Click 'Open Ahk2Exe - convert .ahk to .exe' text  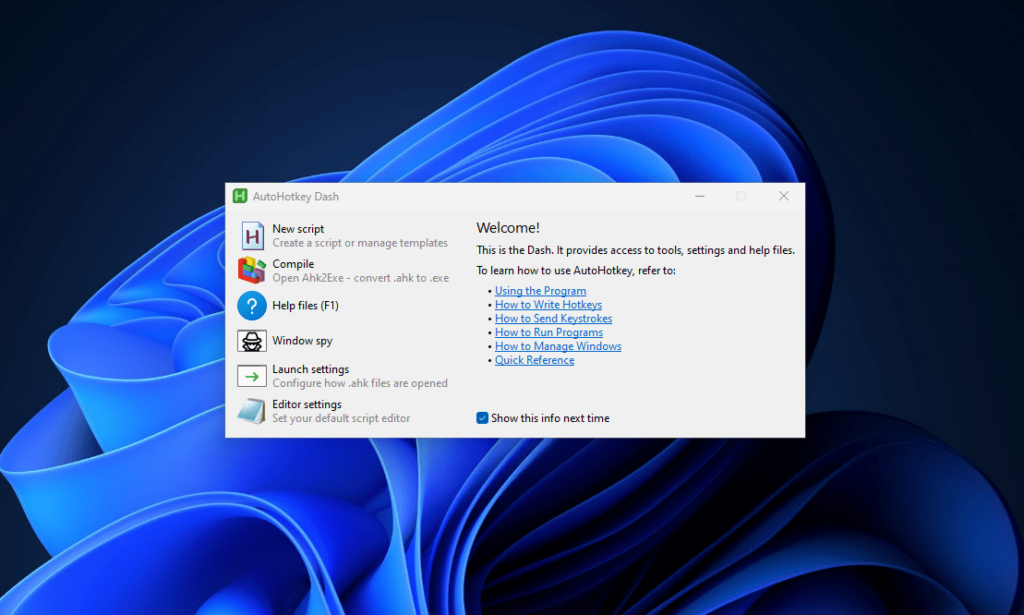360,278
